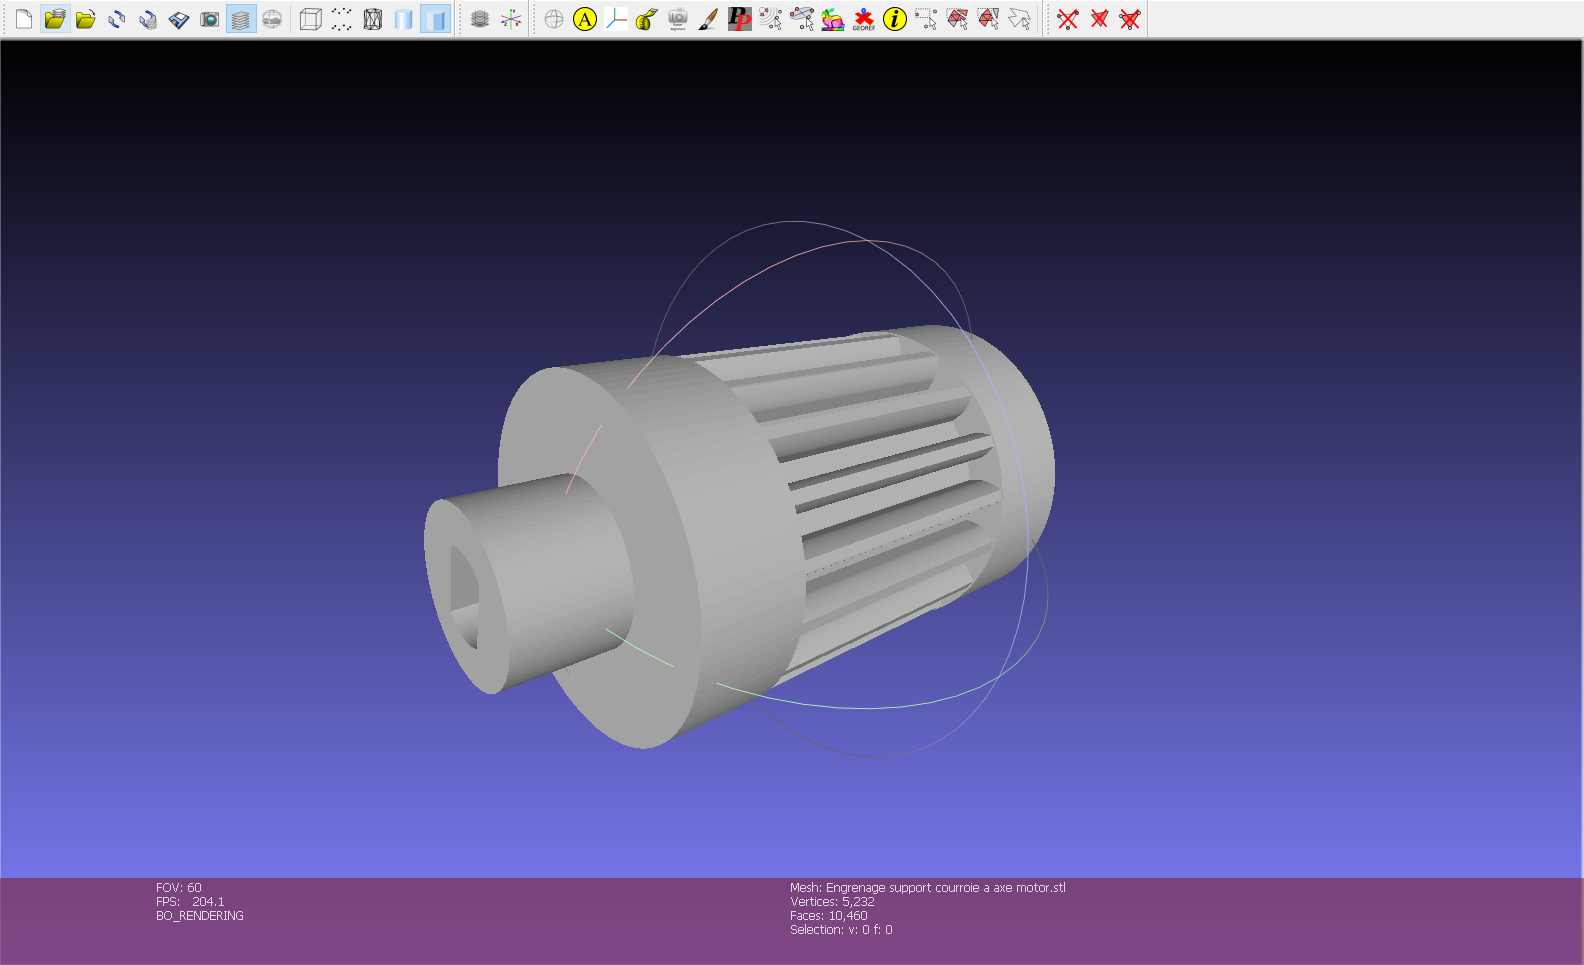Select the Z-painting brush tool
1584x965 pixels.
pyautogui.click(x=708, y=19)
